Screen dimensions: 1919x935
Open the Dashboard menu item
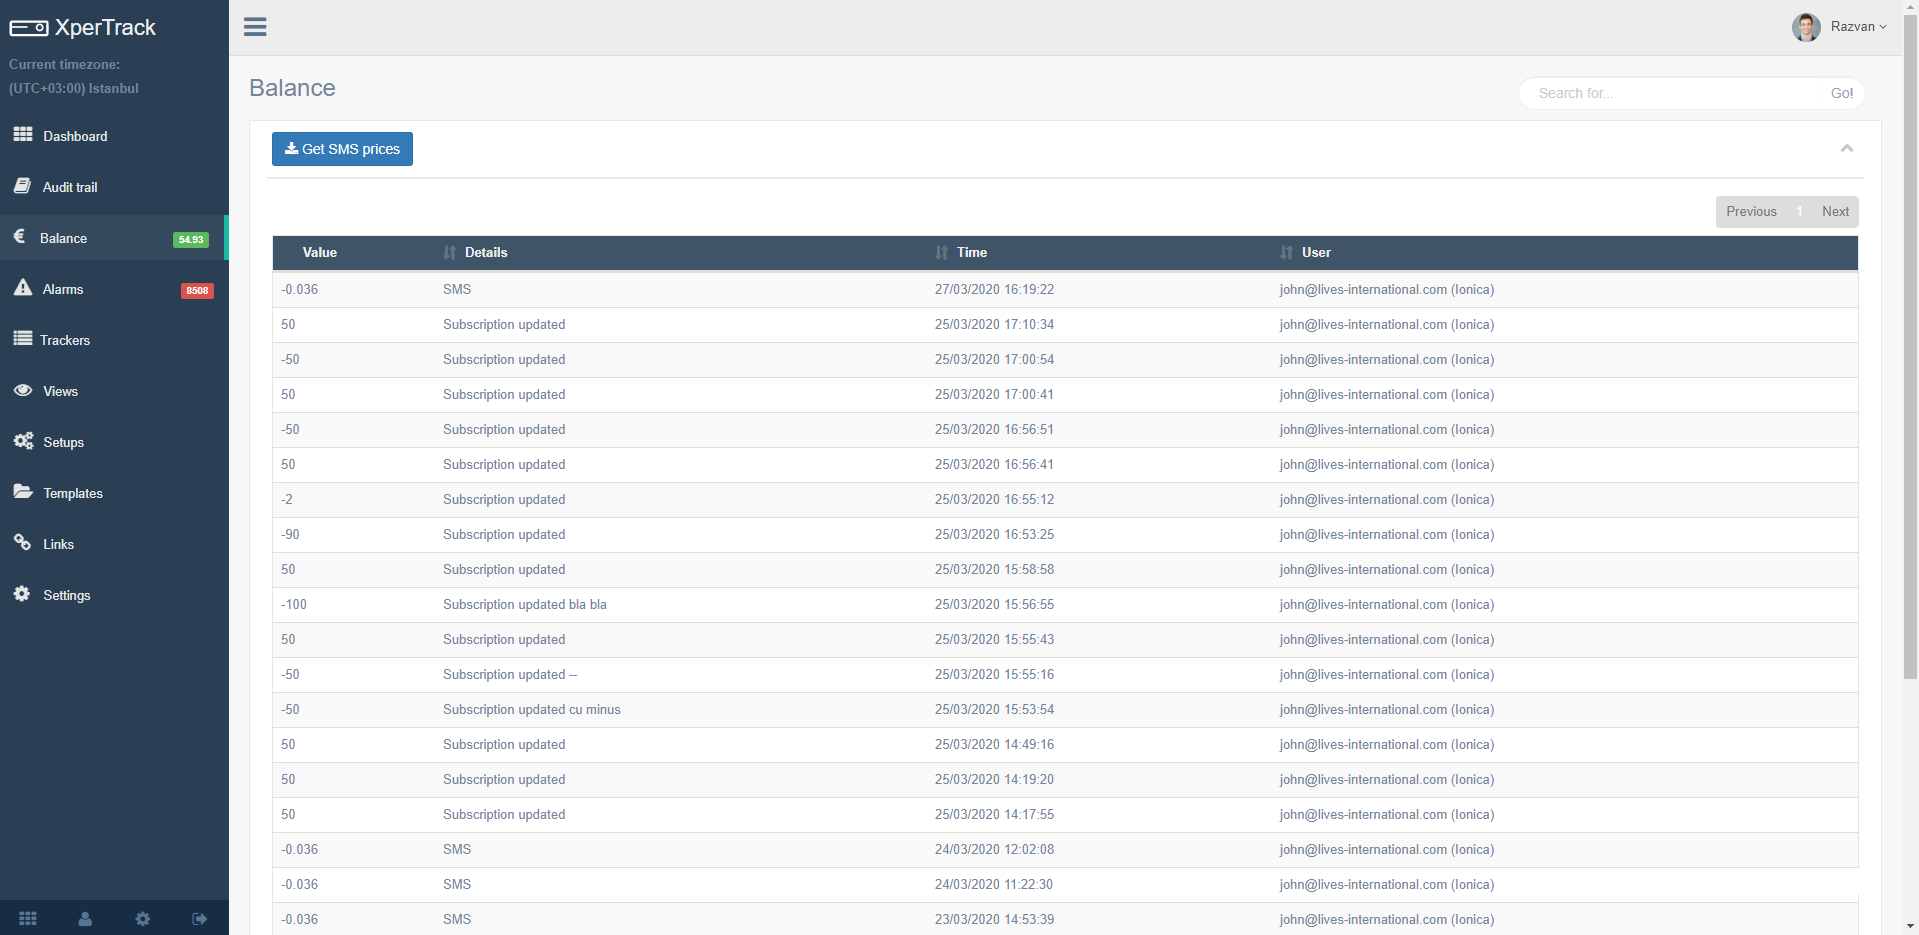(x=75, y=136)
